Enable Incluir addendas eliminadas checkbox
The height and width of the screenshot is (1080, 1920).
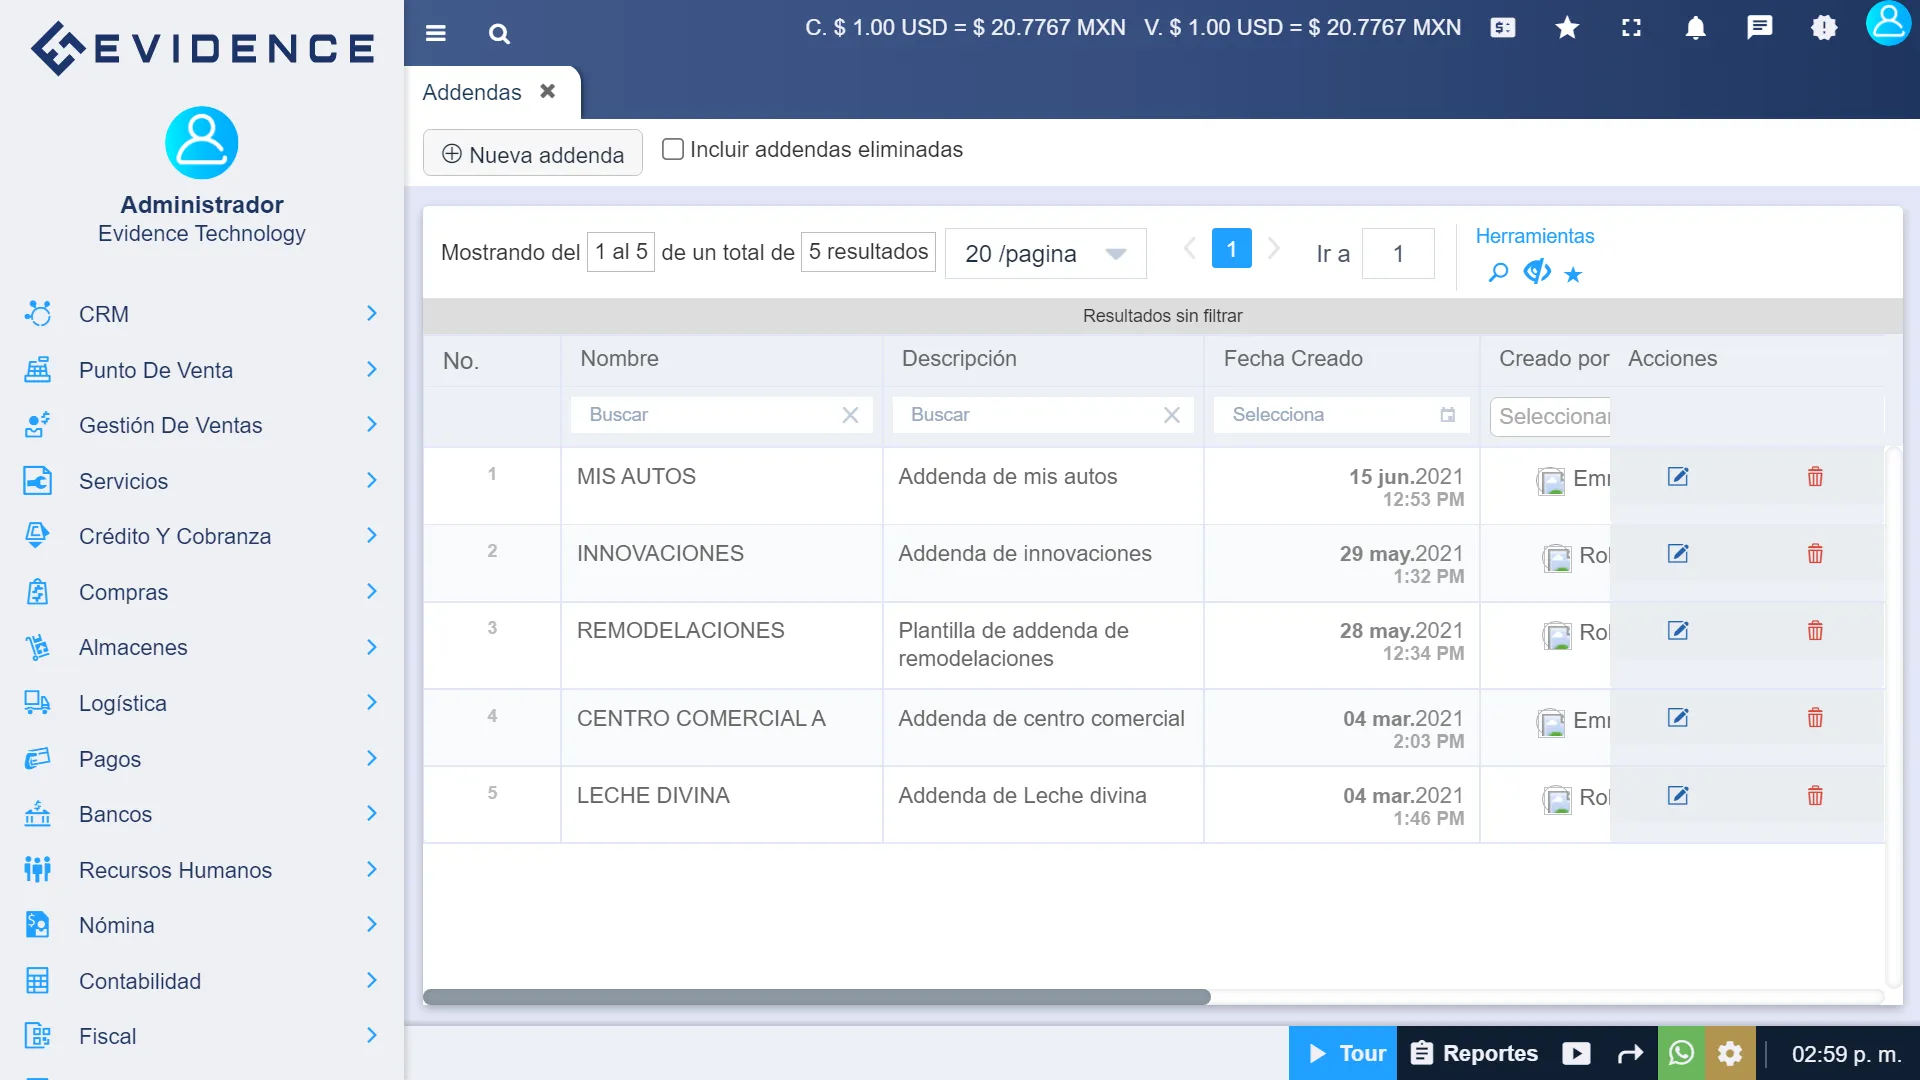click(672, 148)
